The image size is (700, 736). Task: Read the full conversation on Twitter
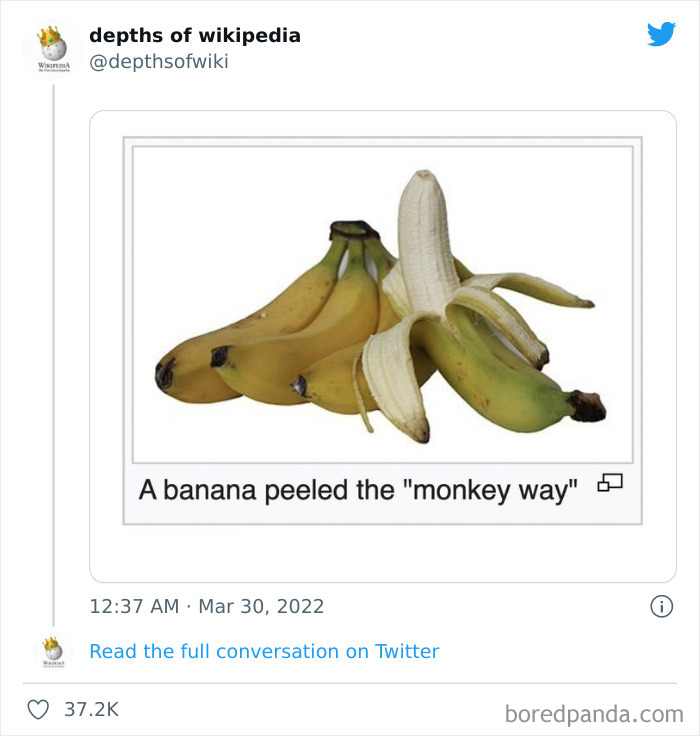(264, 651)
